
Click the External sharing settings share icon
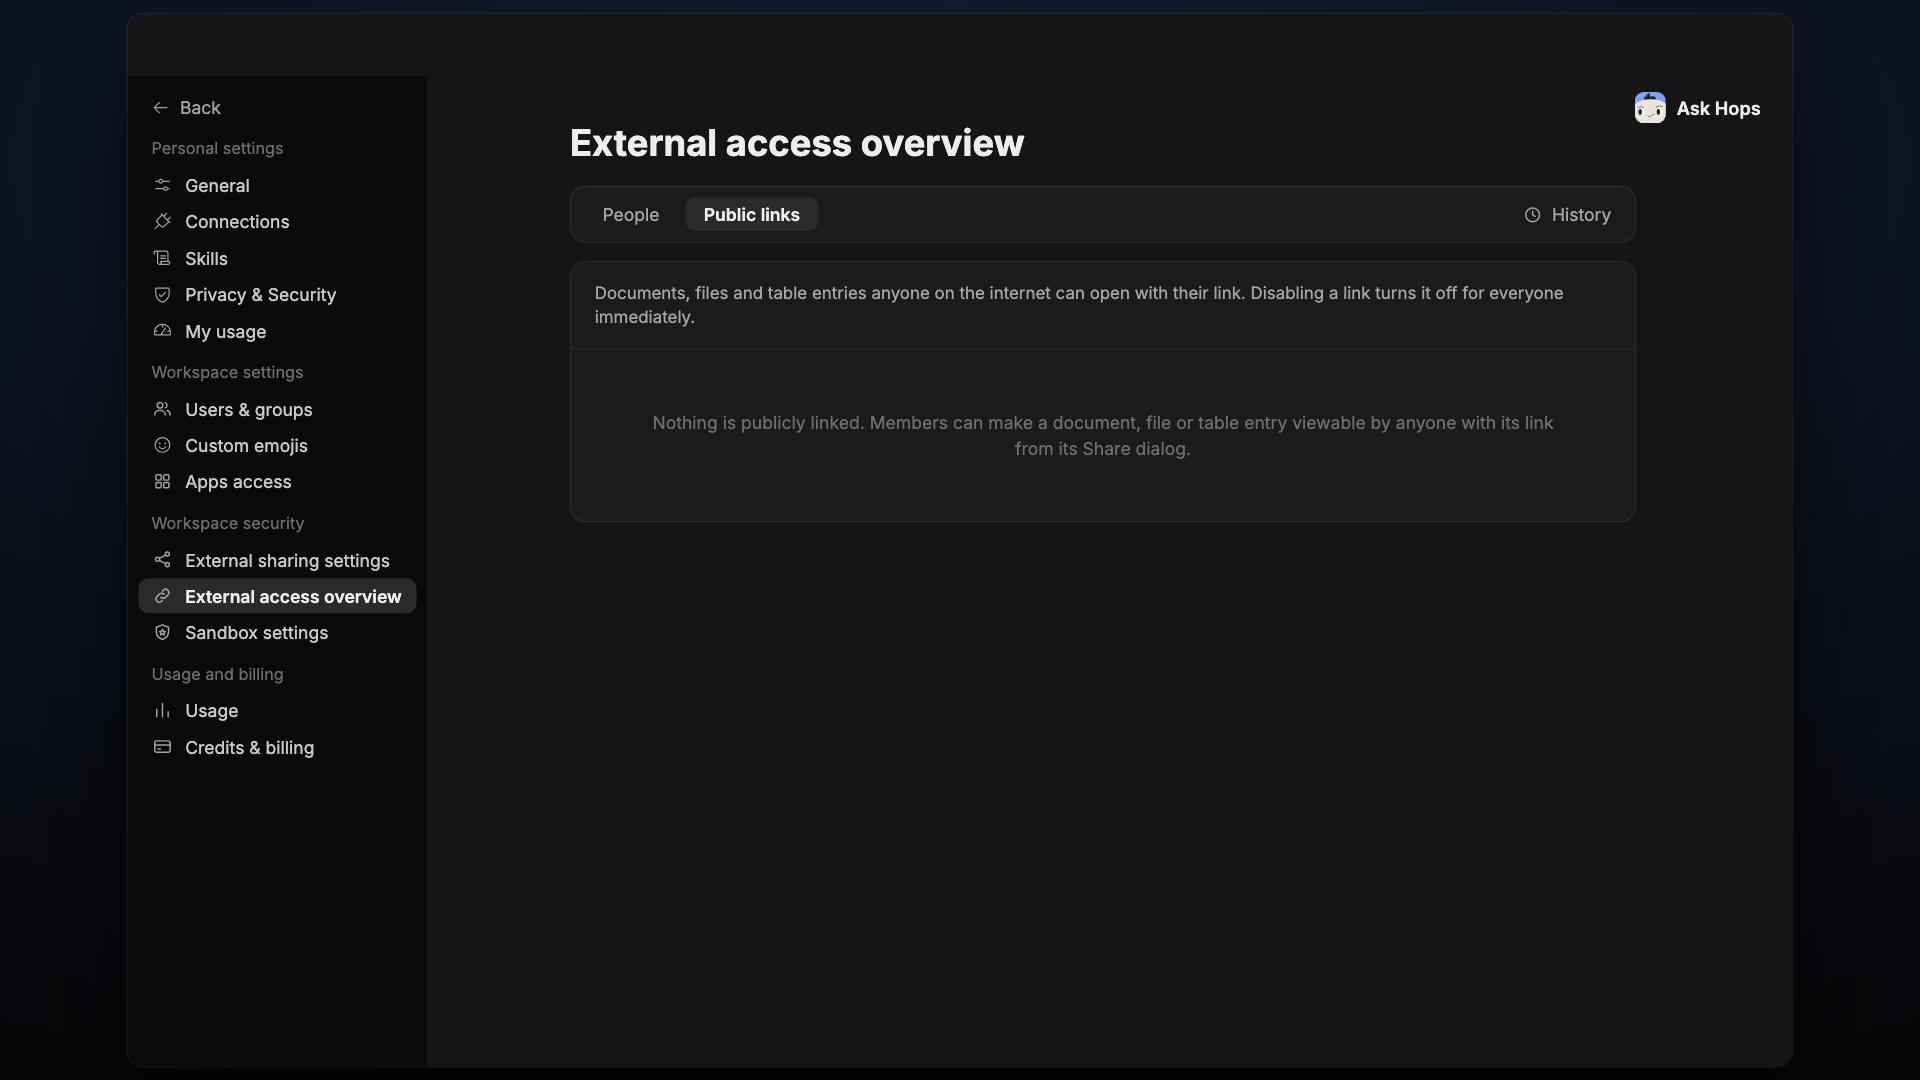coord(162,560)
